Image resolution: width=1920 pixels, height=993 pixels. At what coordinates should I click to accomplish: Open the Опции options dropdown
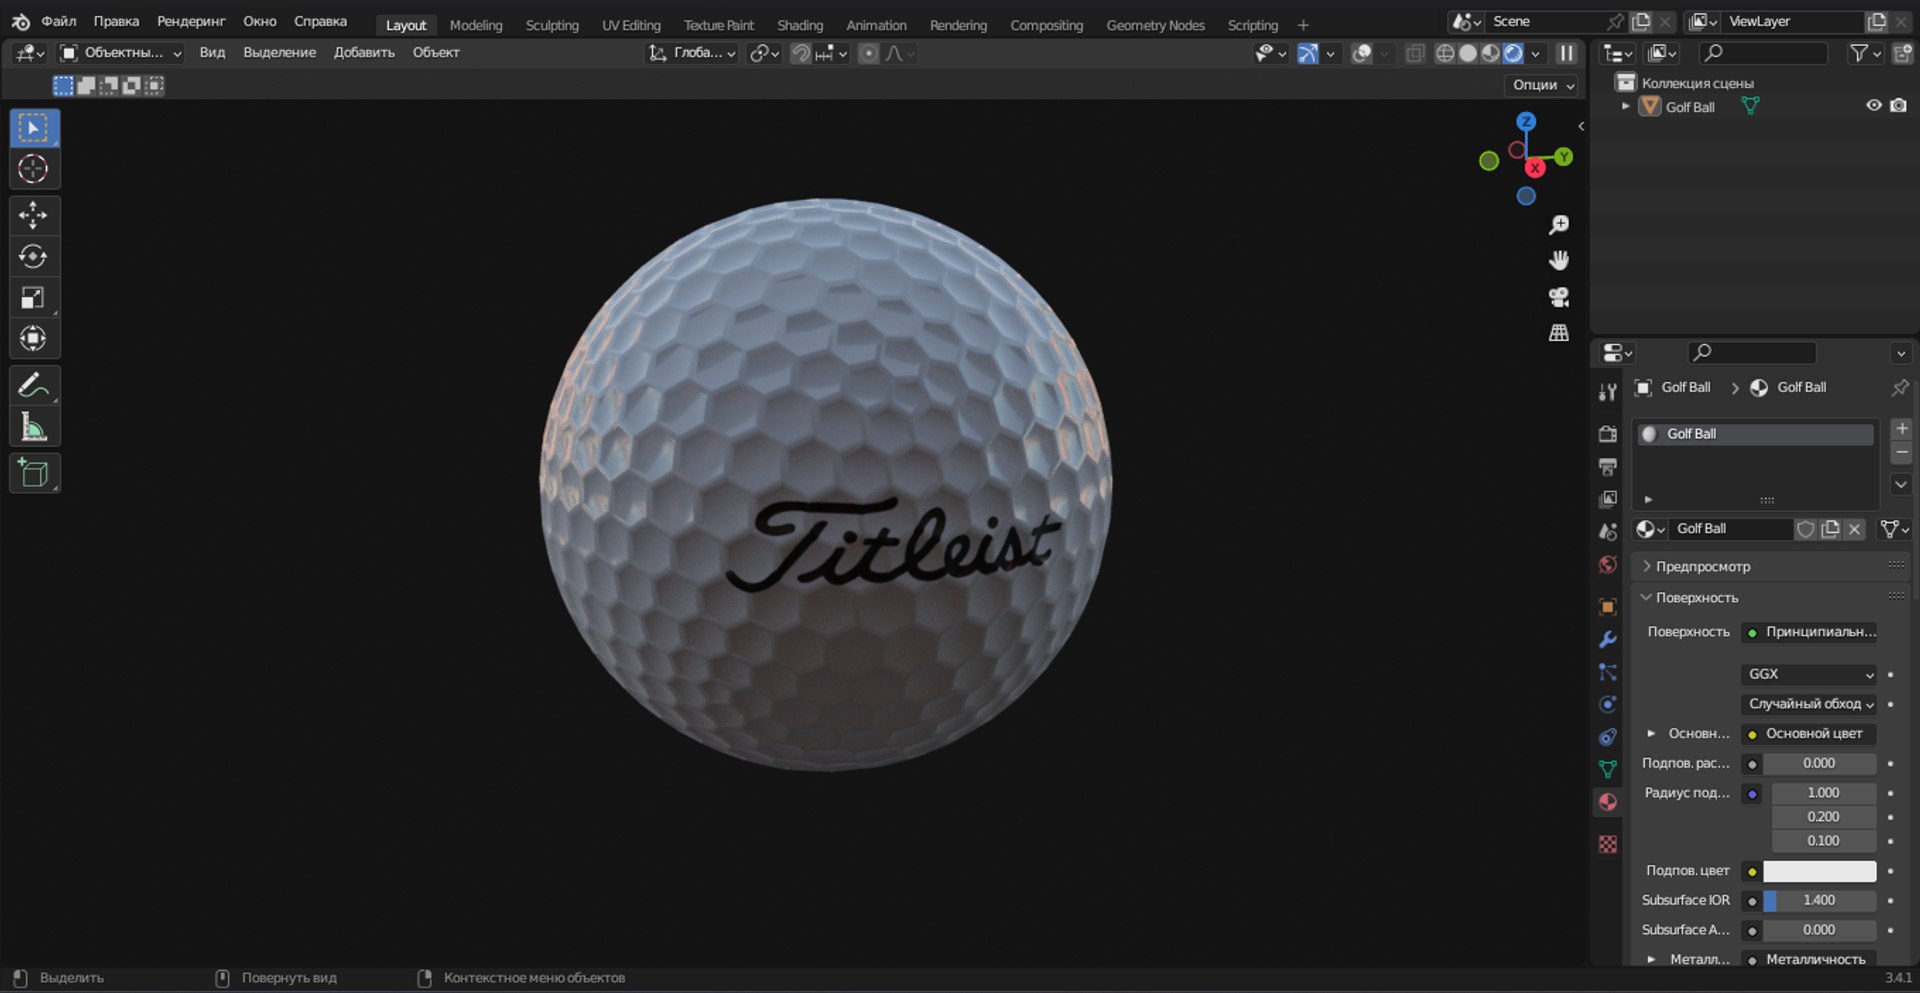1543,85
